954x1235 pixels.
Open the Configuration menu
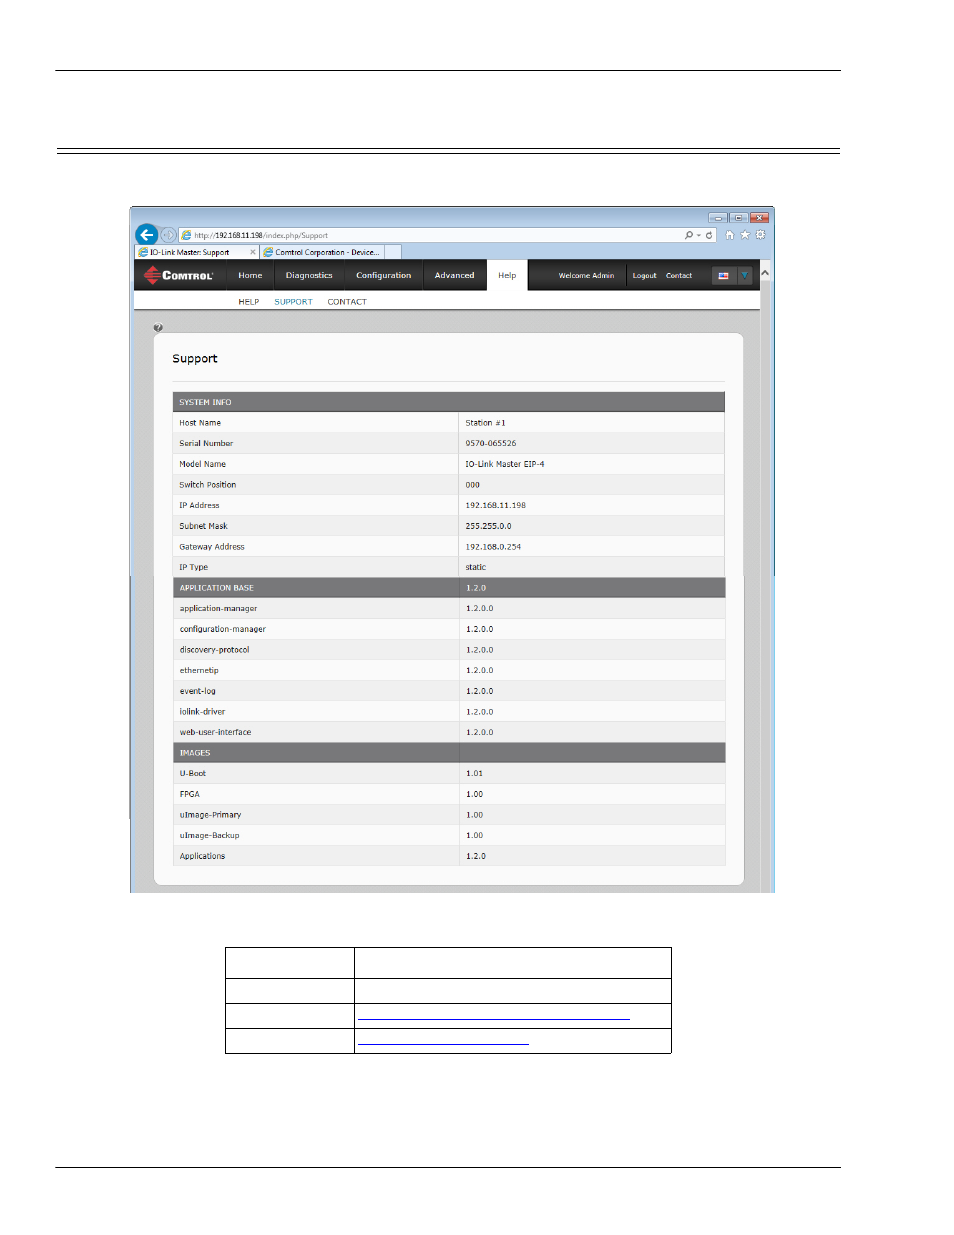[383, 276]
